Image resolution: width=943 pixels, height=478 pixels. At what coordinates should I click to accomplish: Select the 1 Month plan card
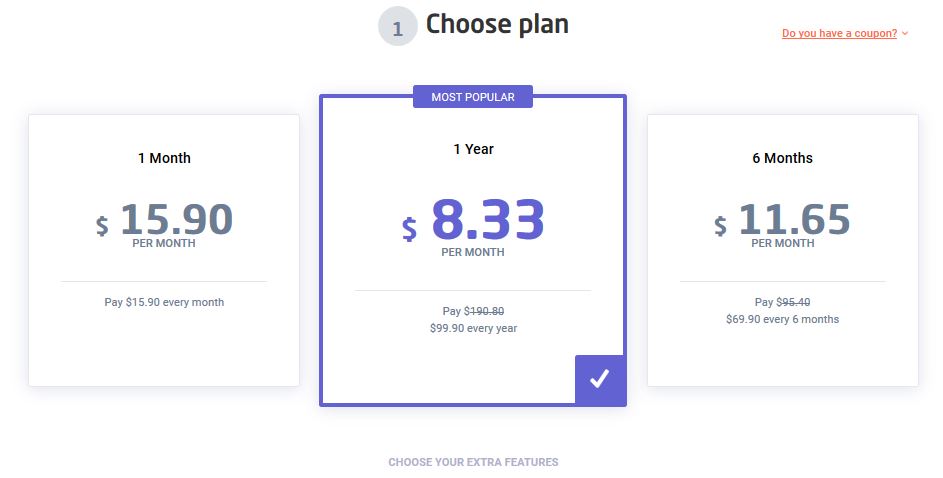(164, 250)
